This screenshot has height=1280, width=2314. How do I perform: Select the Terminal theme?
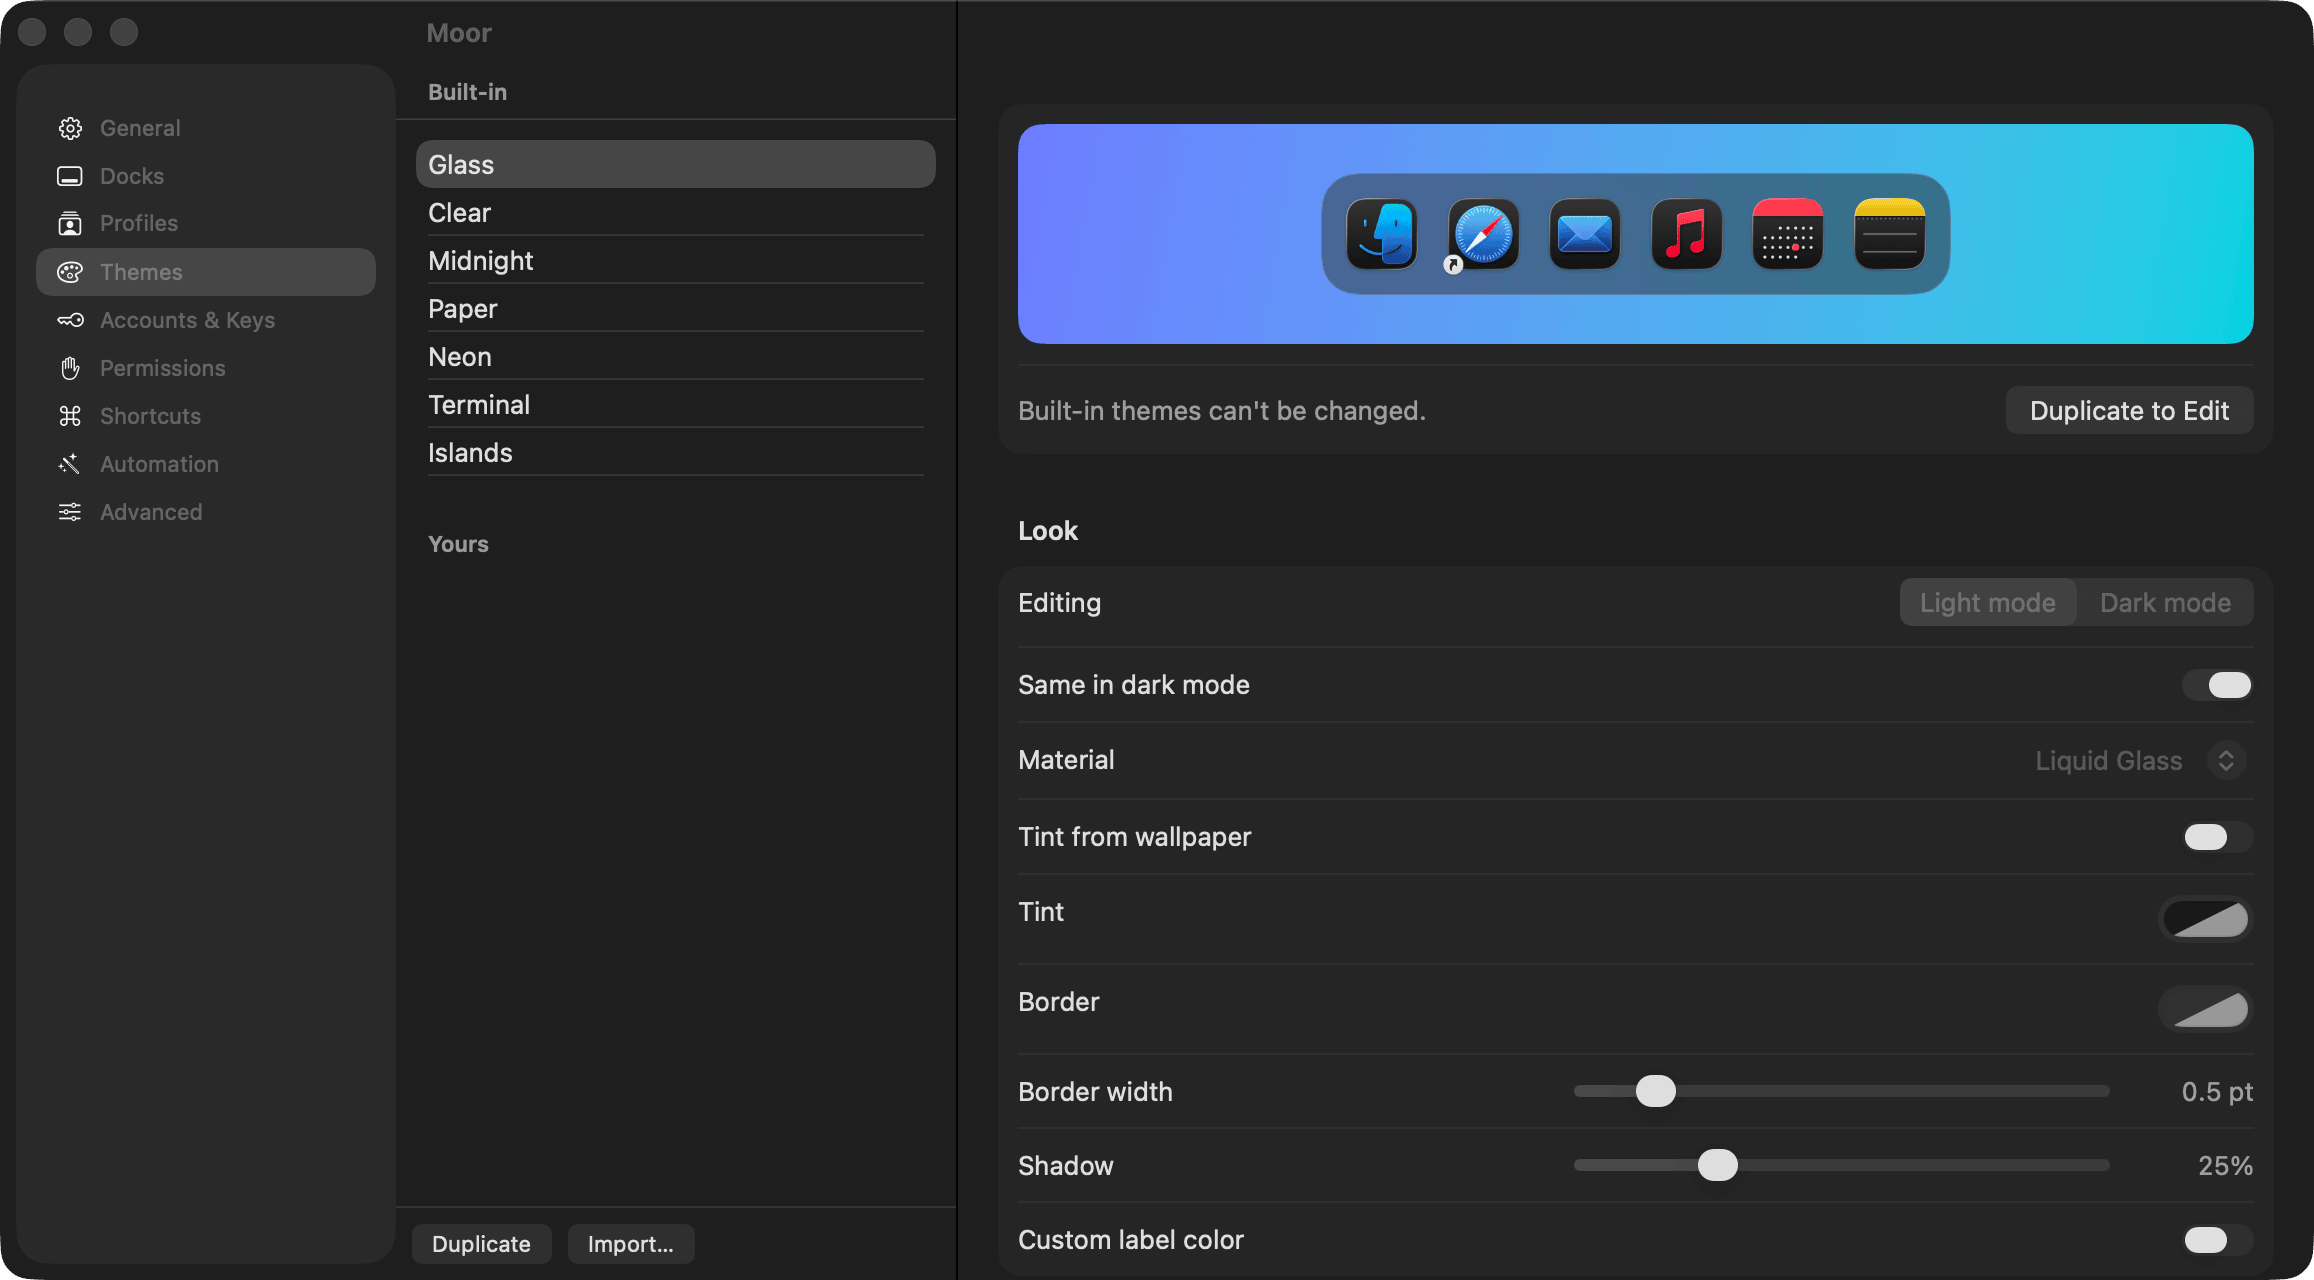tap(676, 405)
